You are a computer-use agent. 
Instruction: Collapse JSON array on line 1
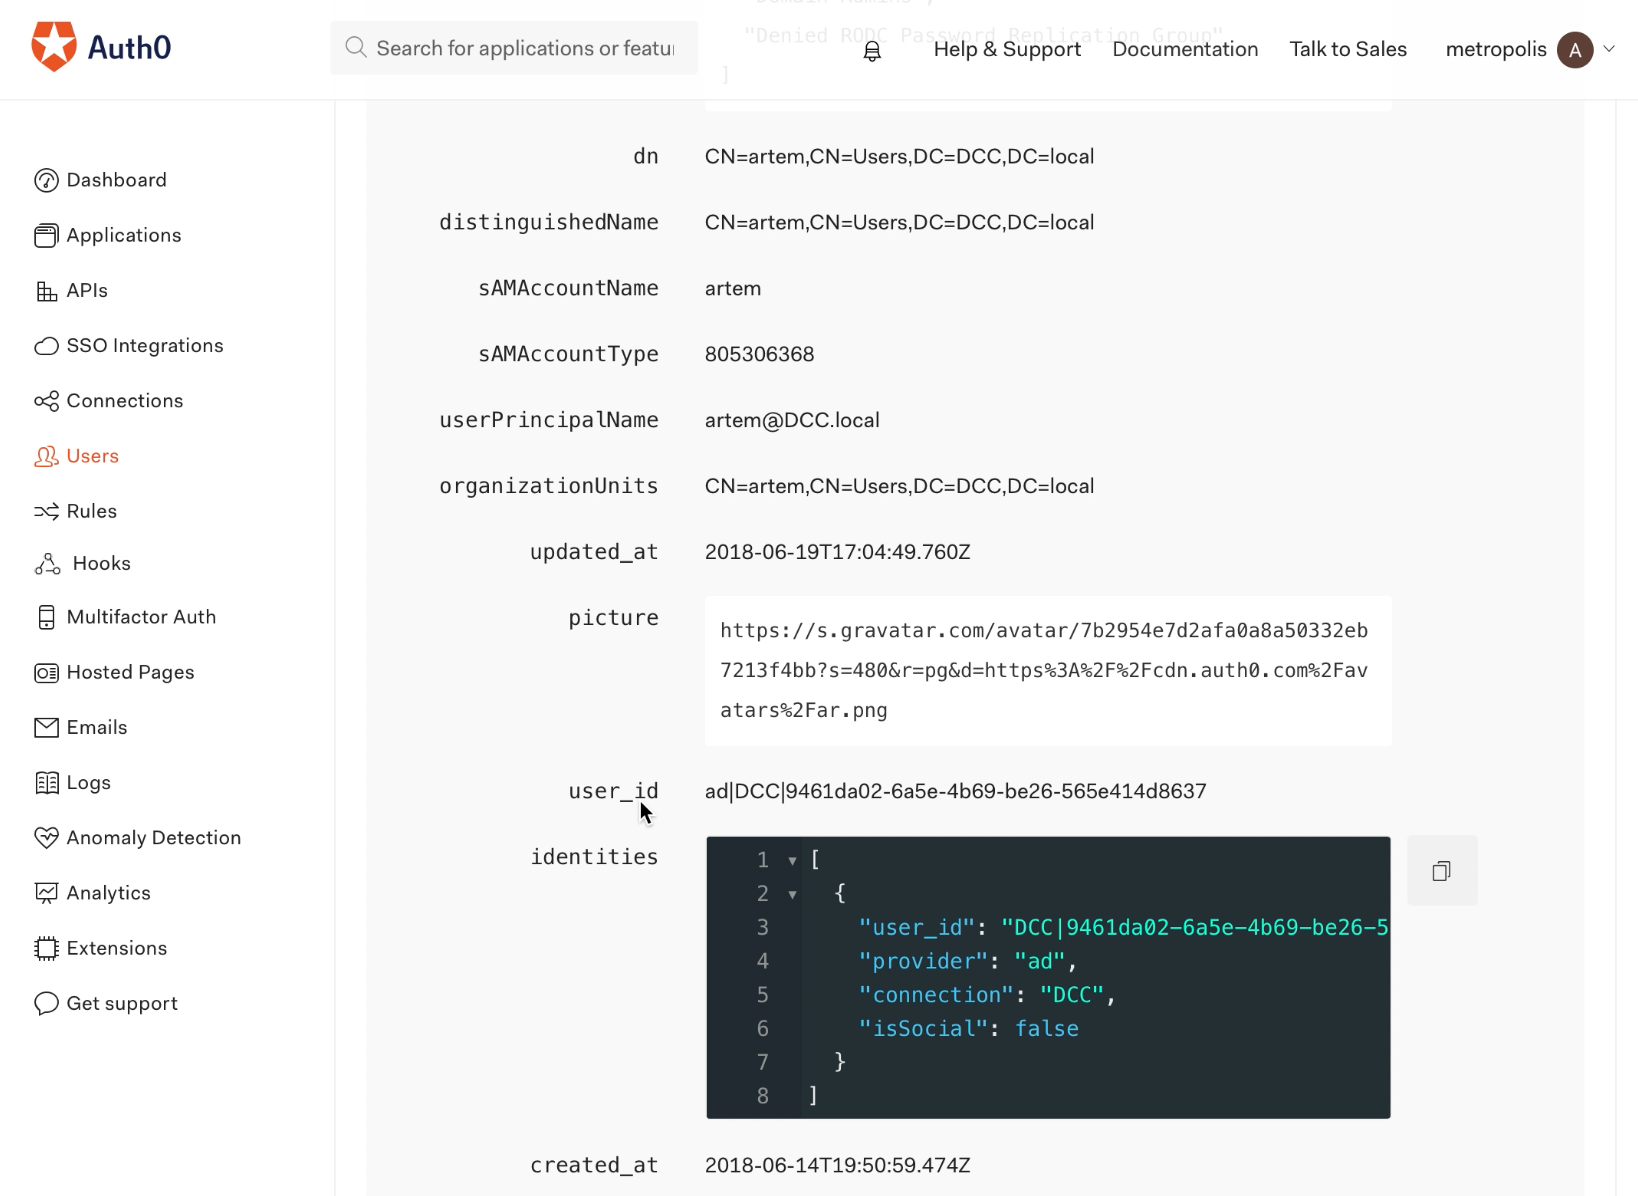click(x=792, y=860)
